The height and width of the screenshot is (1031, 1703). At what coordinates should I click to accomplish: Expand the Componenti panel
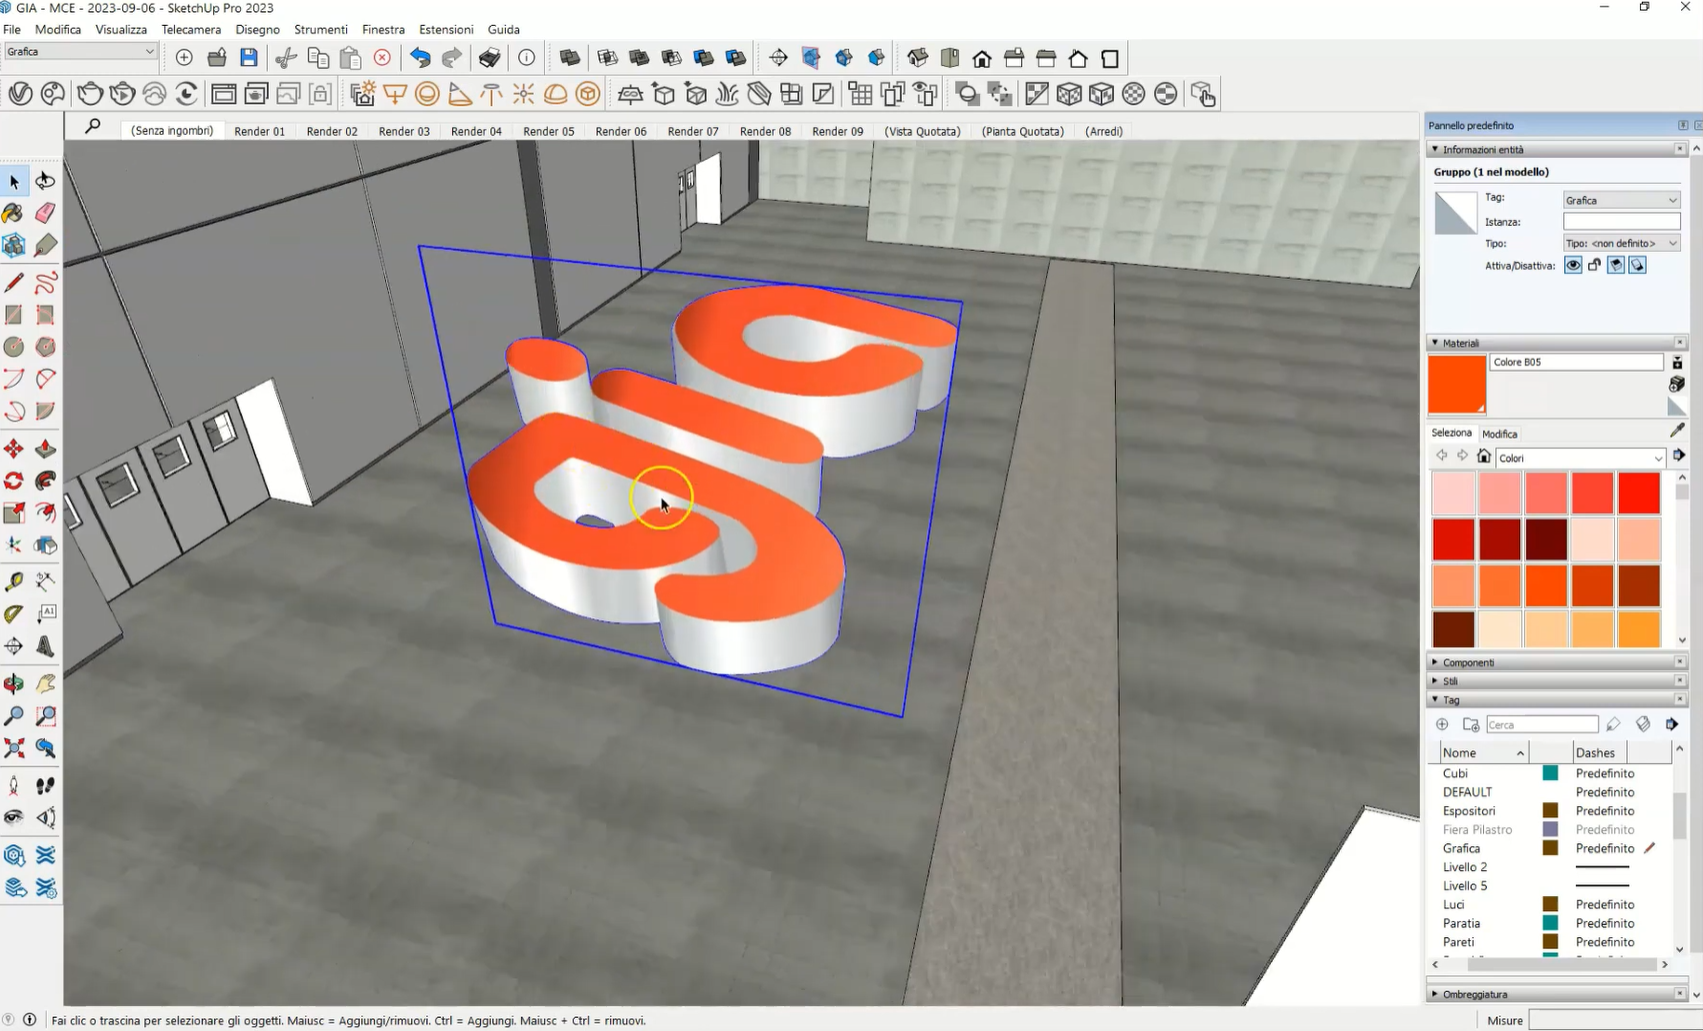[x=1468, y=662]
